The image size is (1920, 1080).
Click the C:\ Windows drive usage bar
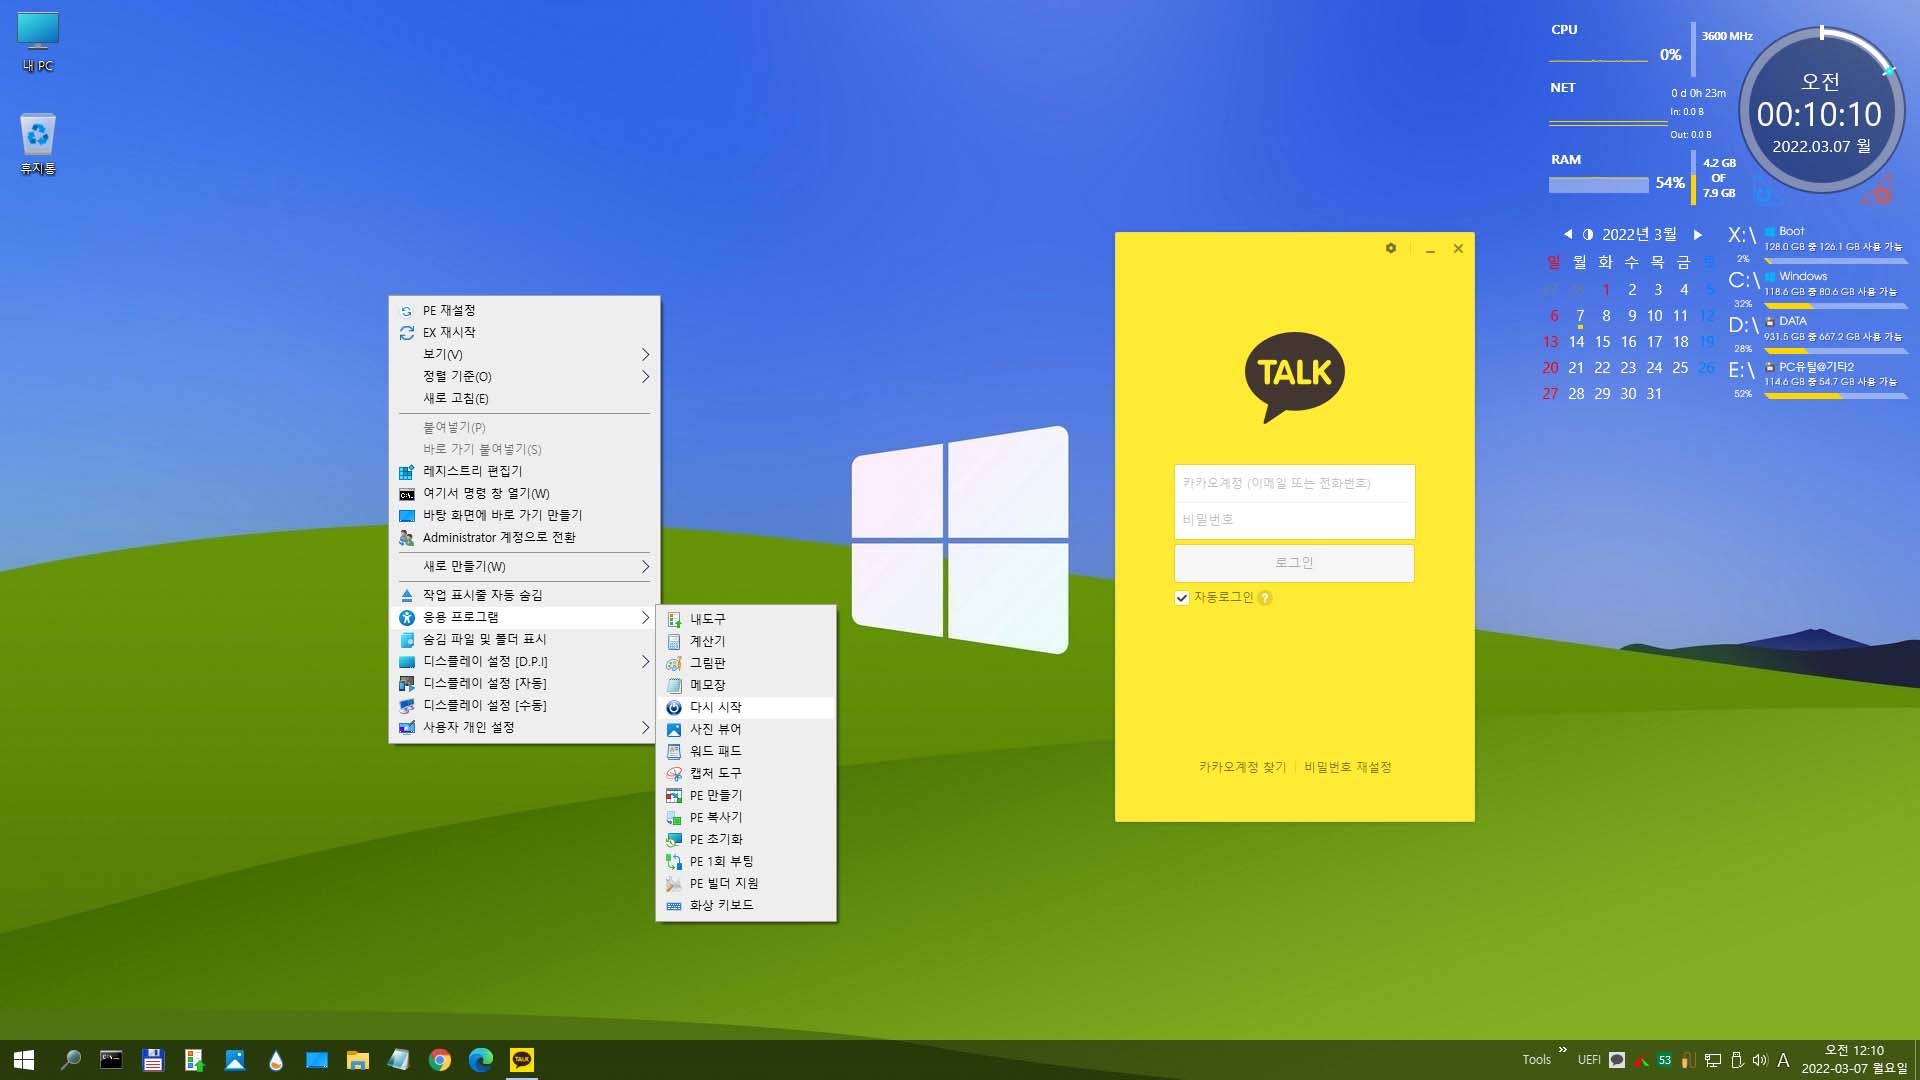point(1835,306)
